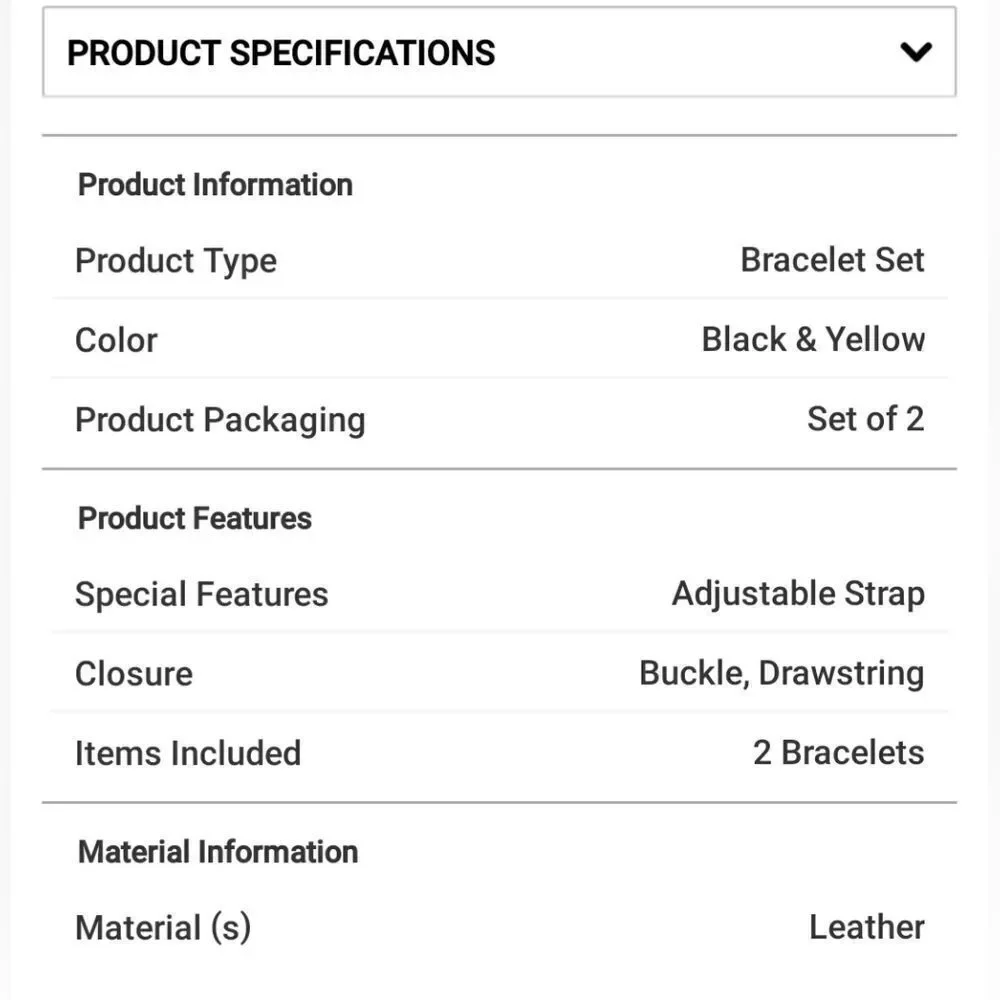
Task: Select the Product Information section heading
Action: (215, 185)
